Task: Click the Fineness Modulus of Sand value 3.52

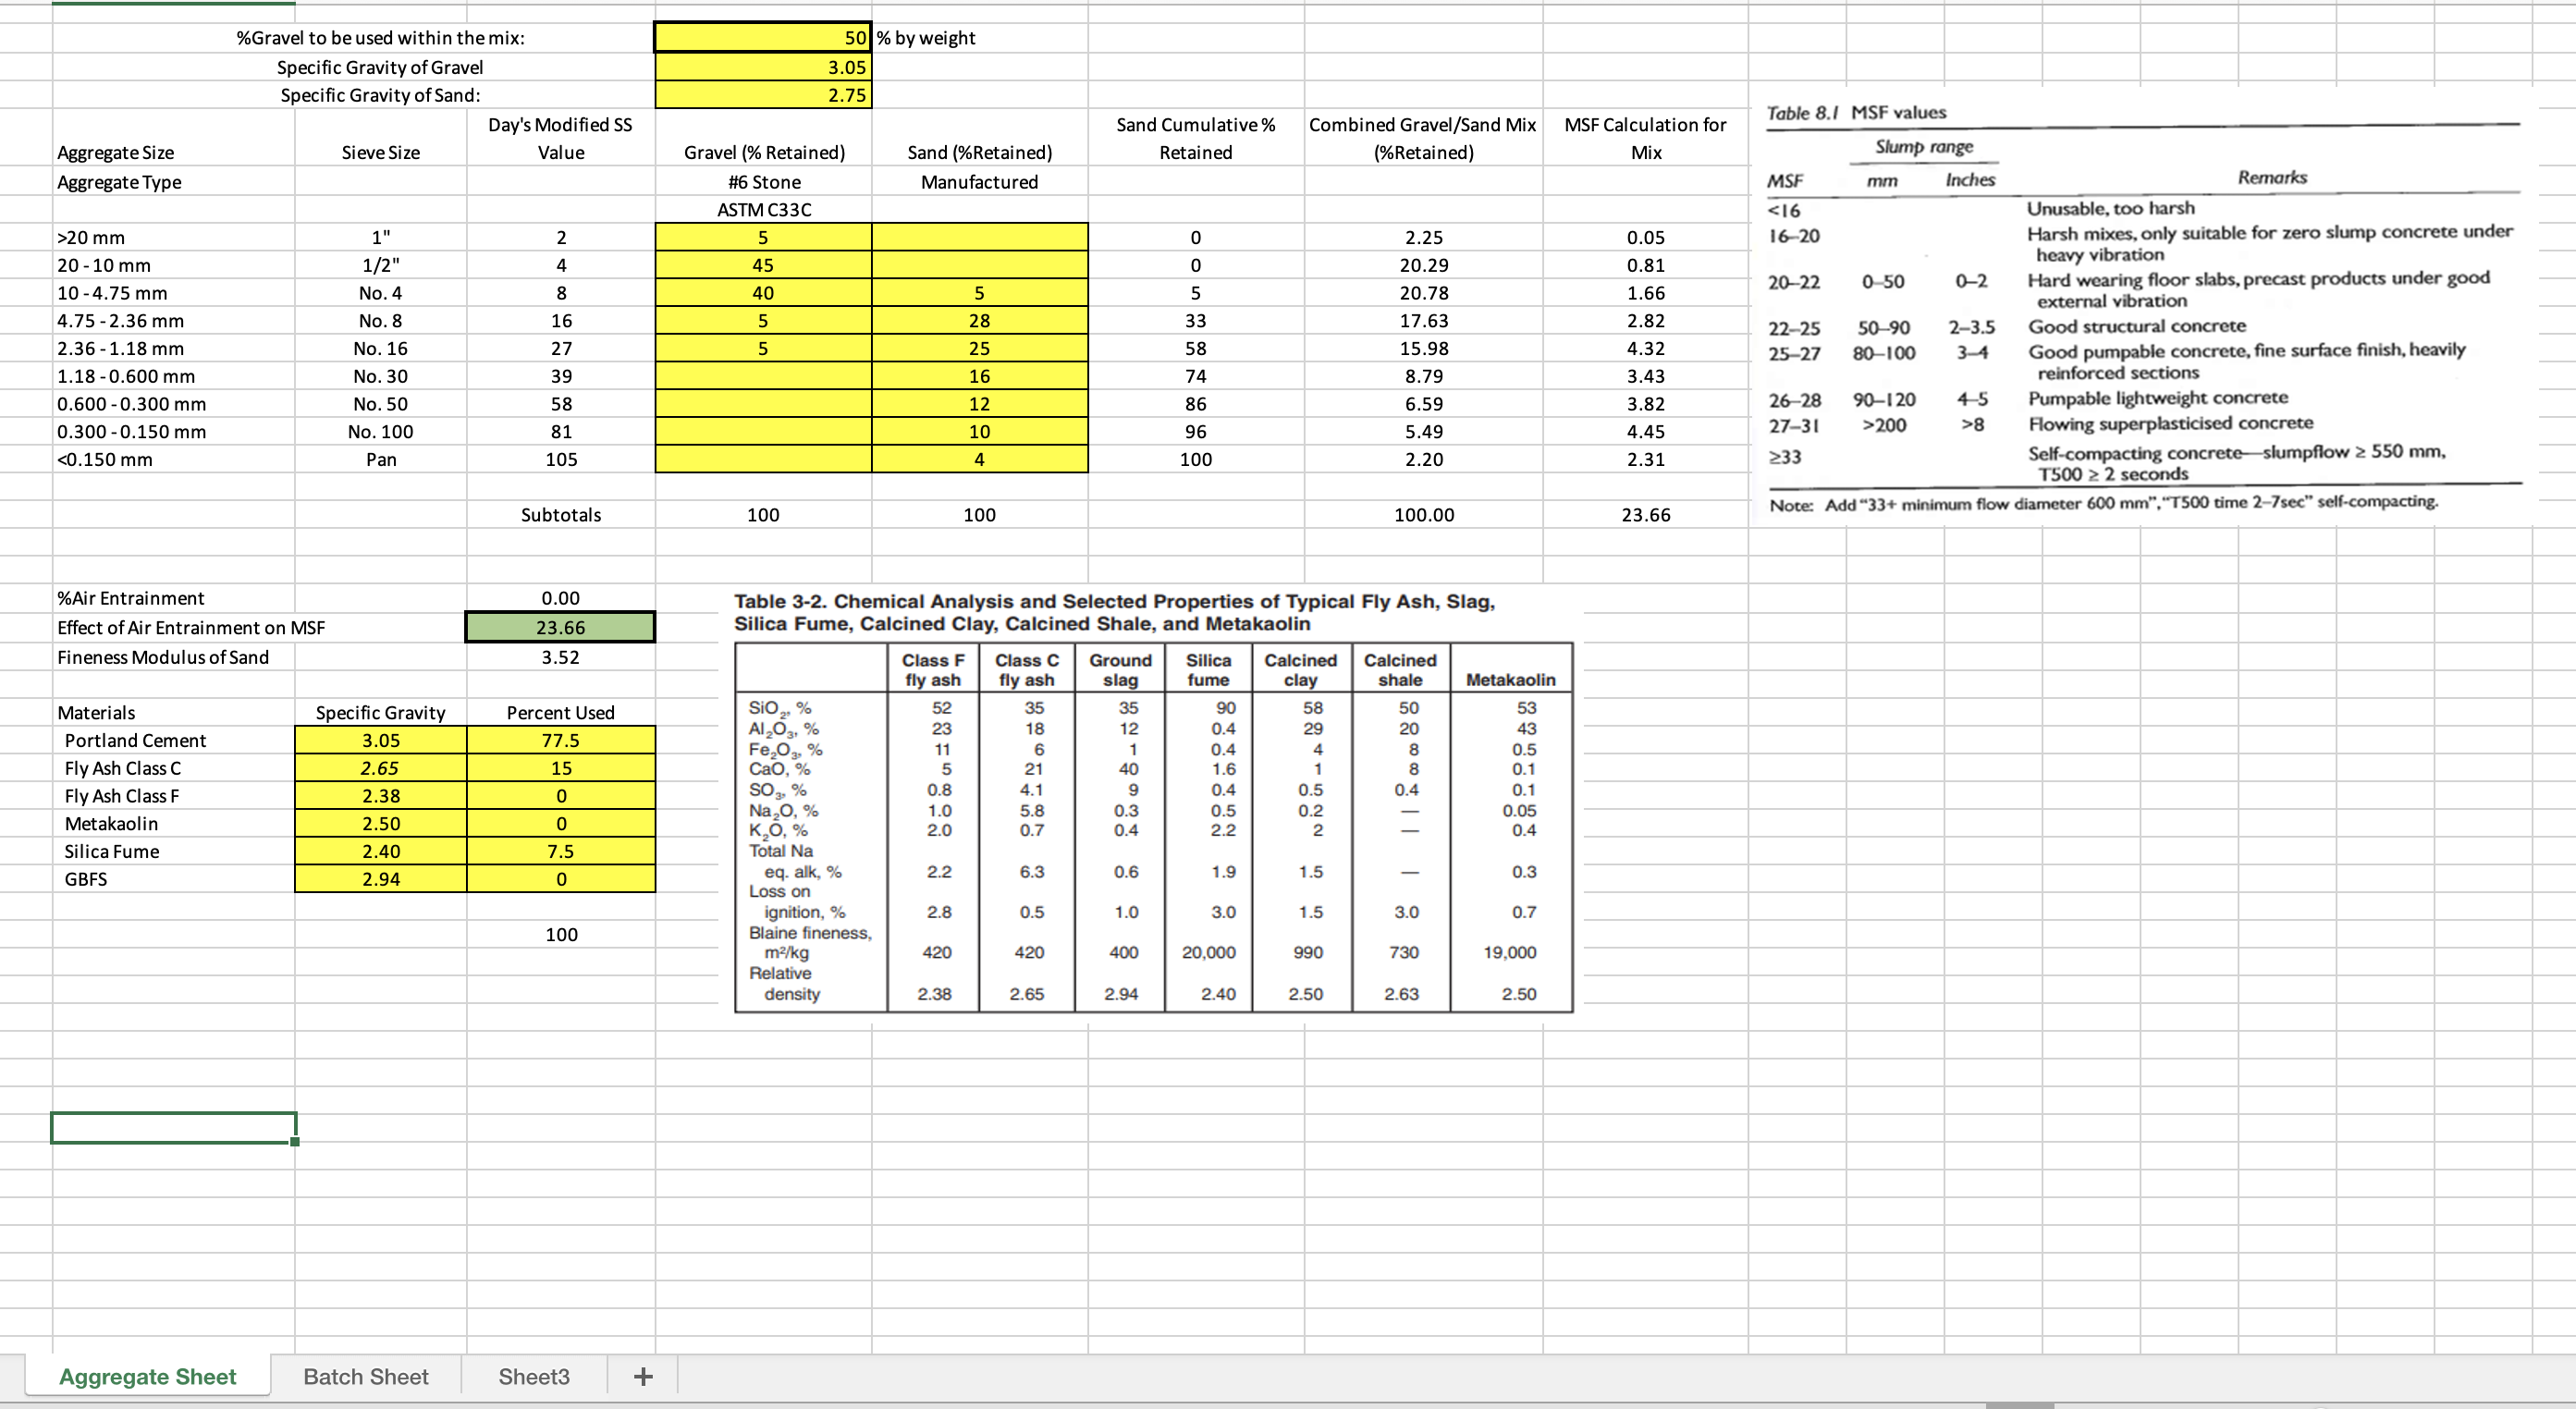Action: 559,657
